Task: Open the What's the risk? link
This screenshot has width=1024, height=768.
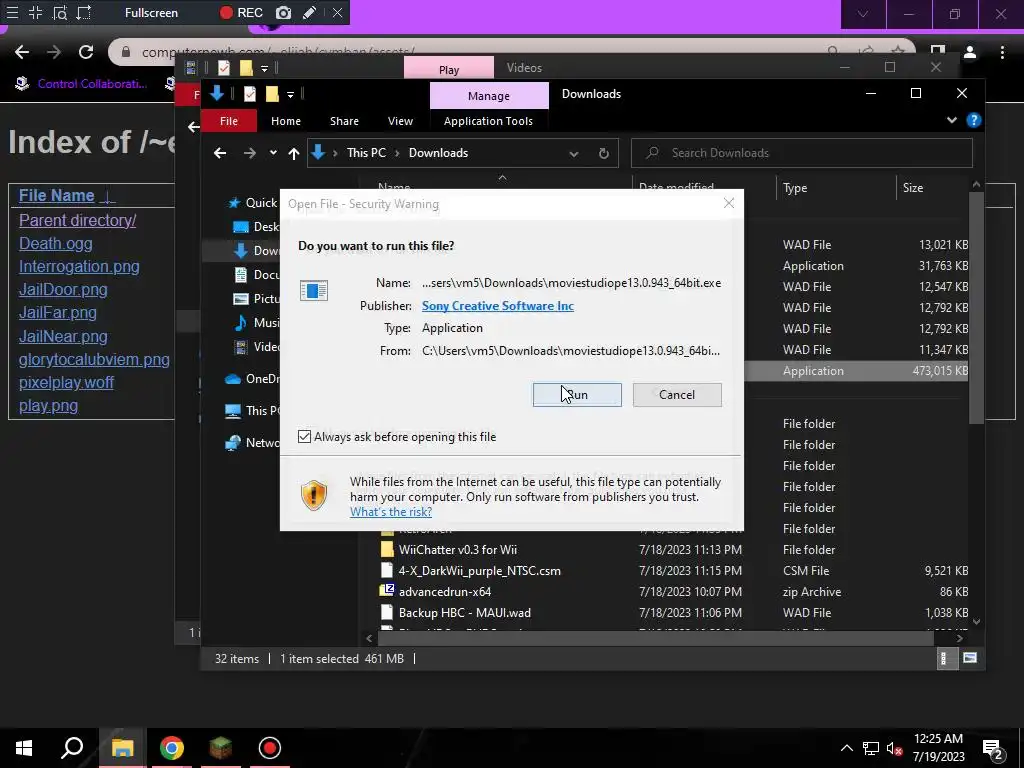Action: click(x=391, y=512)
